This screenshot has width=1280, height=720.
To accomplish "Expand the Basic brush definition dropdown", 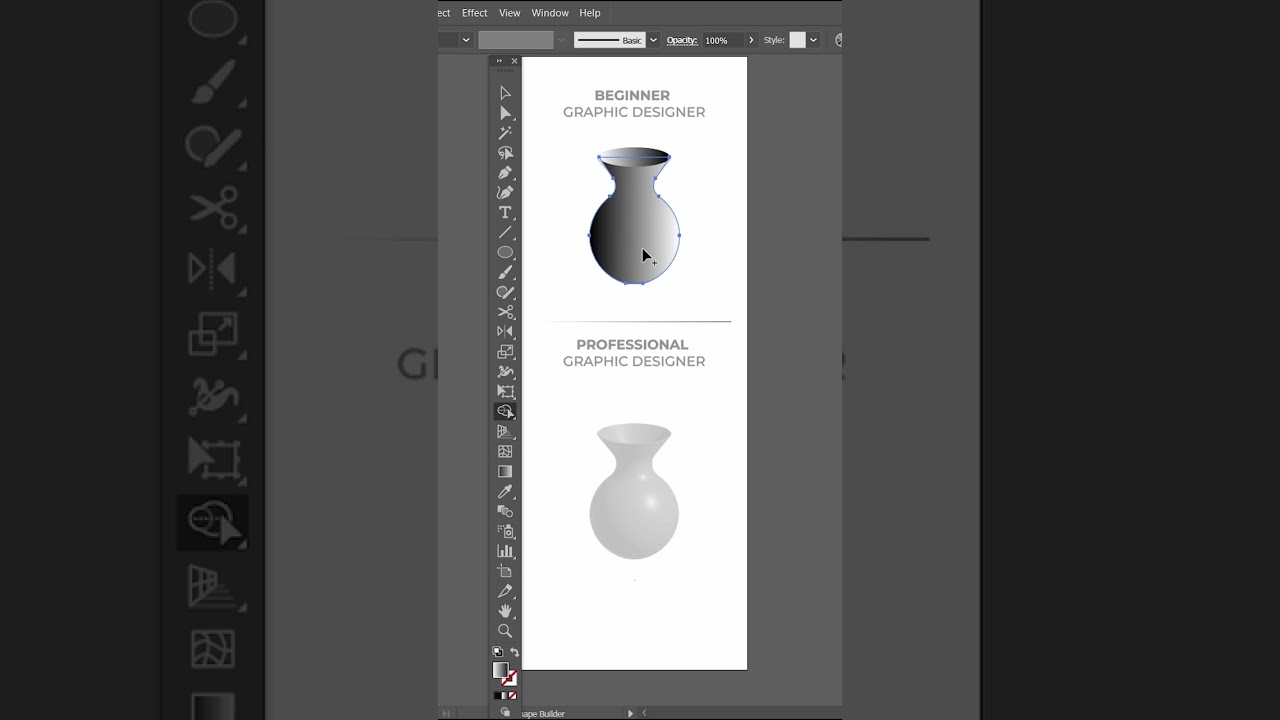I will (x=653, y=40).
